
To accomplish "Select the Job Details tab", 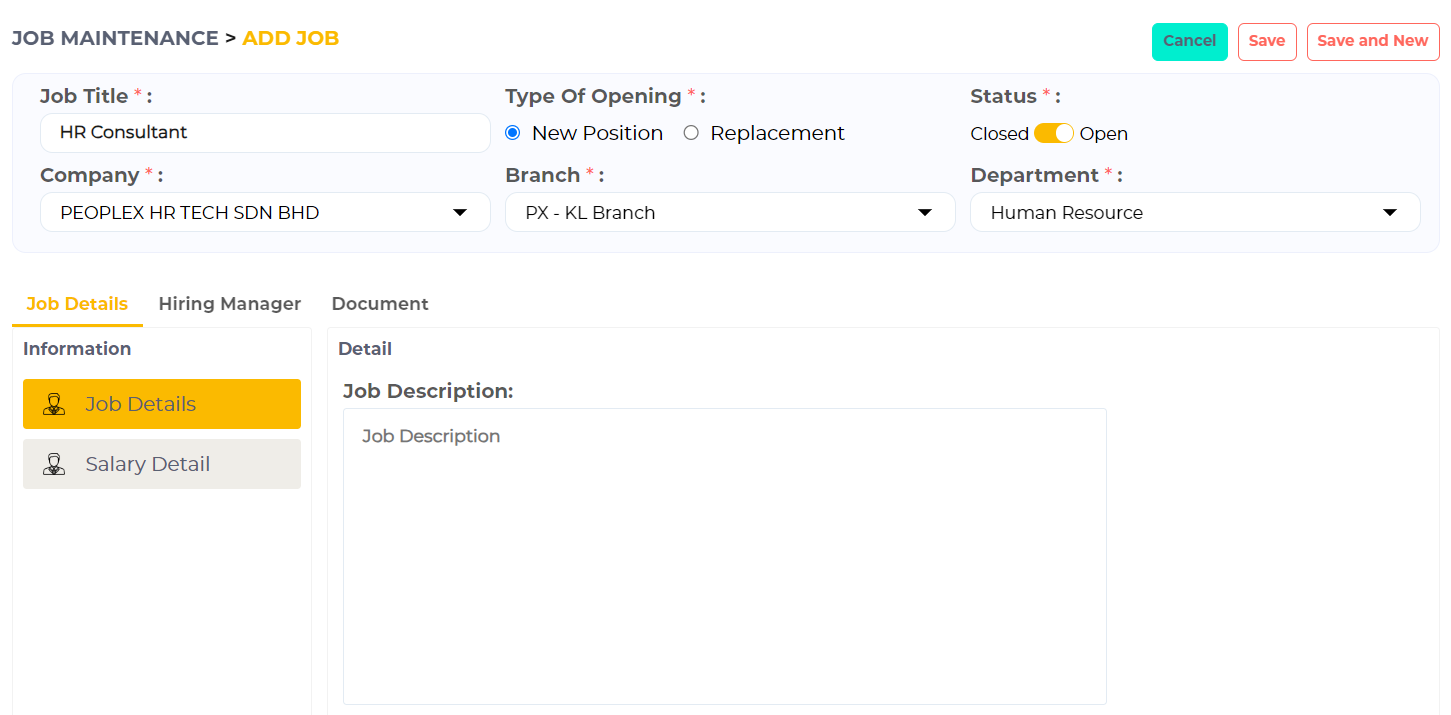I will 77,304.
